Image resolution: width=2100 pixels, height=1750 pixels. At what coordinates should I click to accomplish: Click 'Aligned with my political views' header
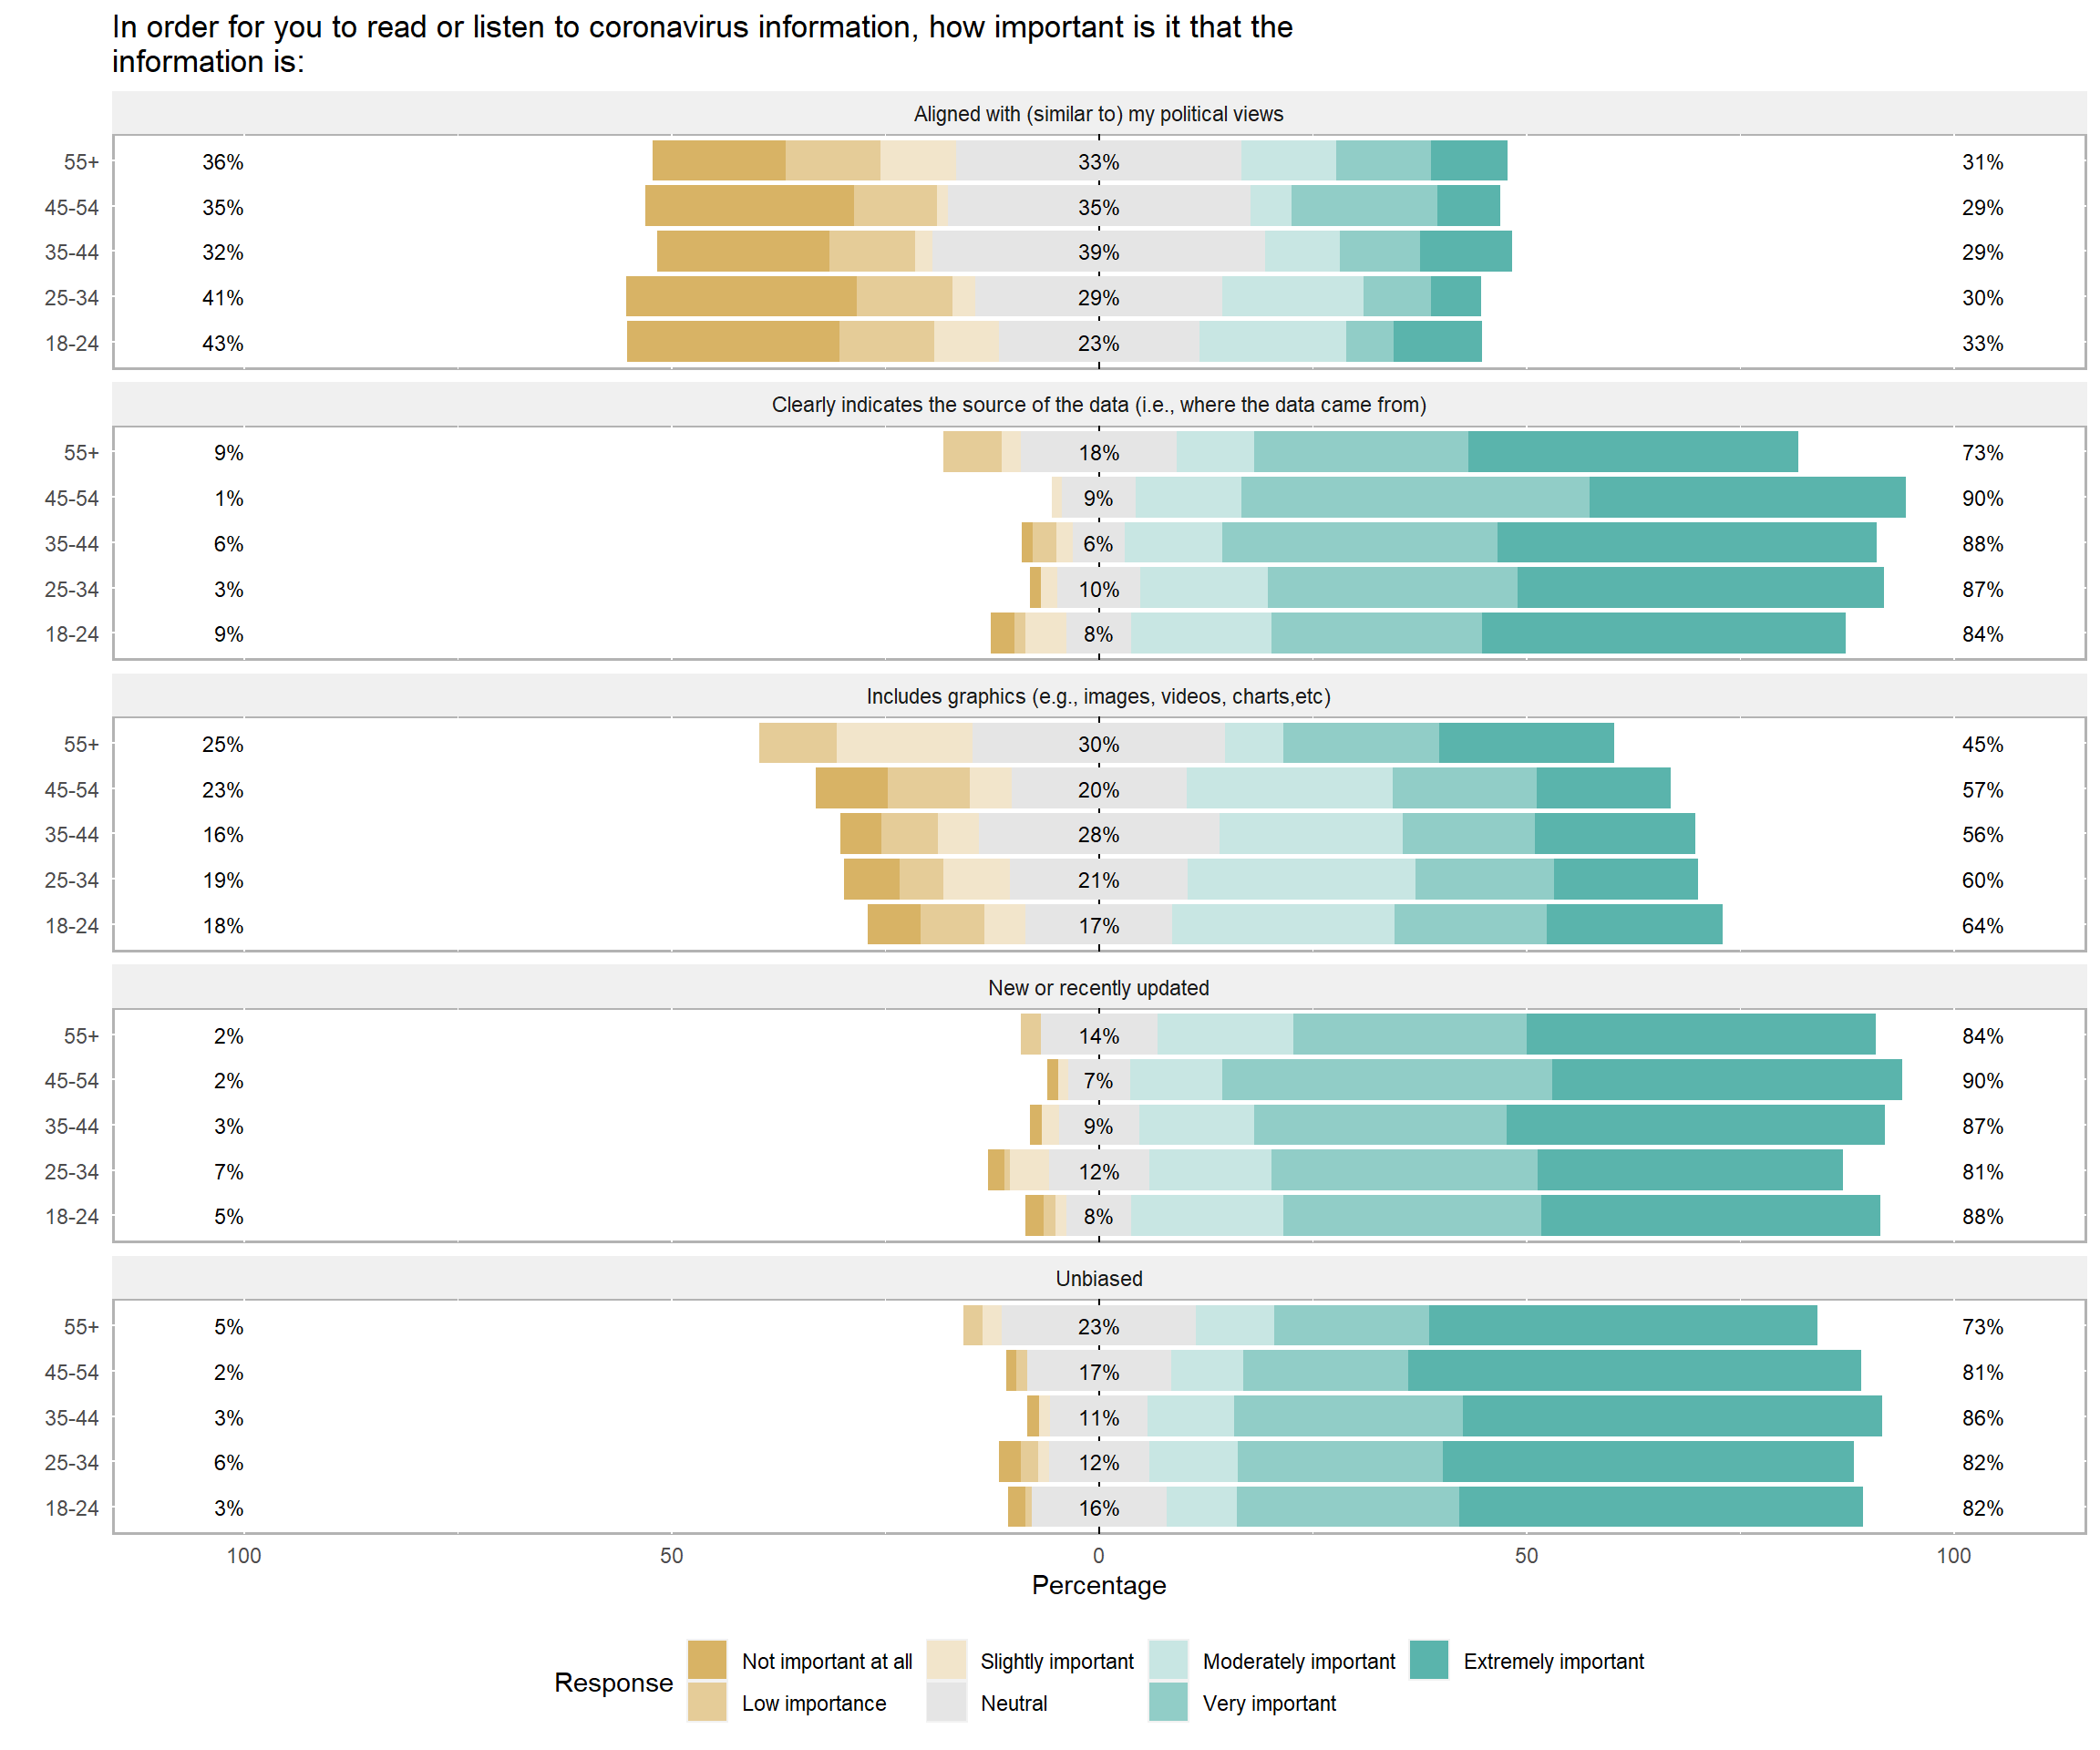(x=1098, y=114)
